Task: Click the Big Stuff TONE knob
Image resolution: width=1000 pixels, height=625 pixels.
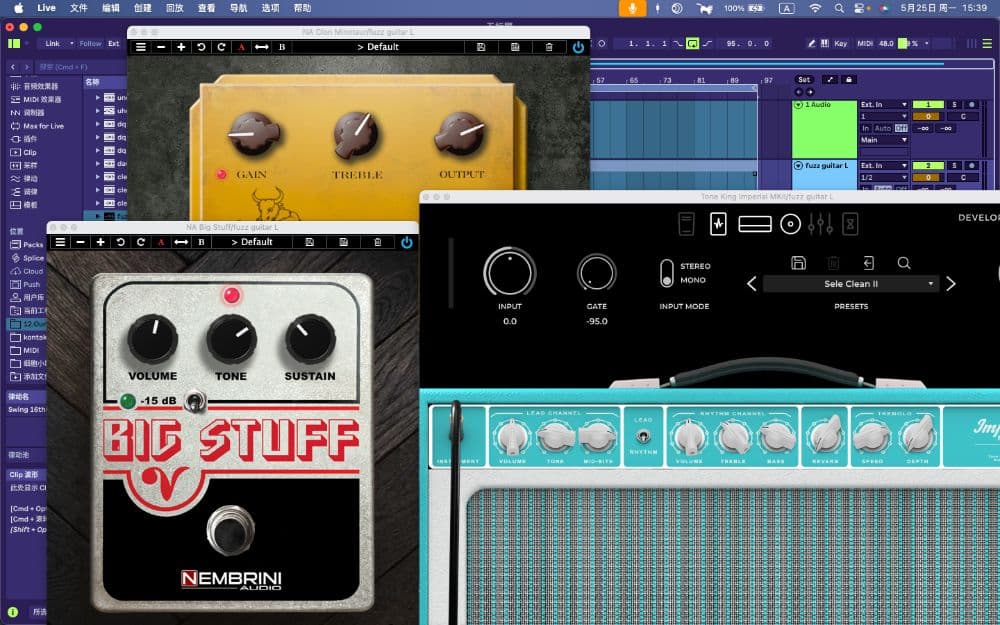Action: (x=232, y=339)
